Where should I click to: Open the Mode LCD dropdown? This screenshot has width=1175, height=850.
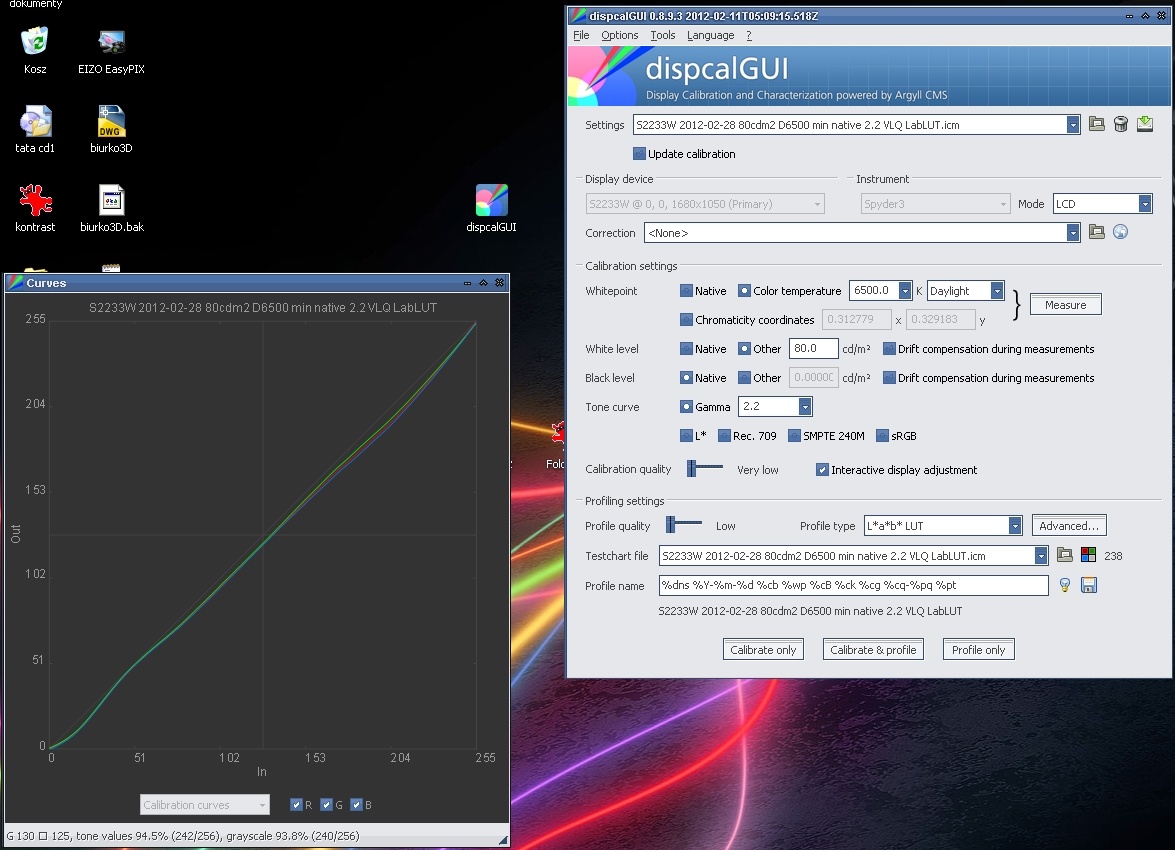click(1145, 204)
